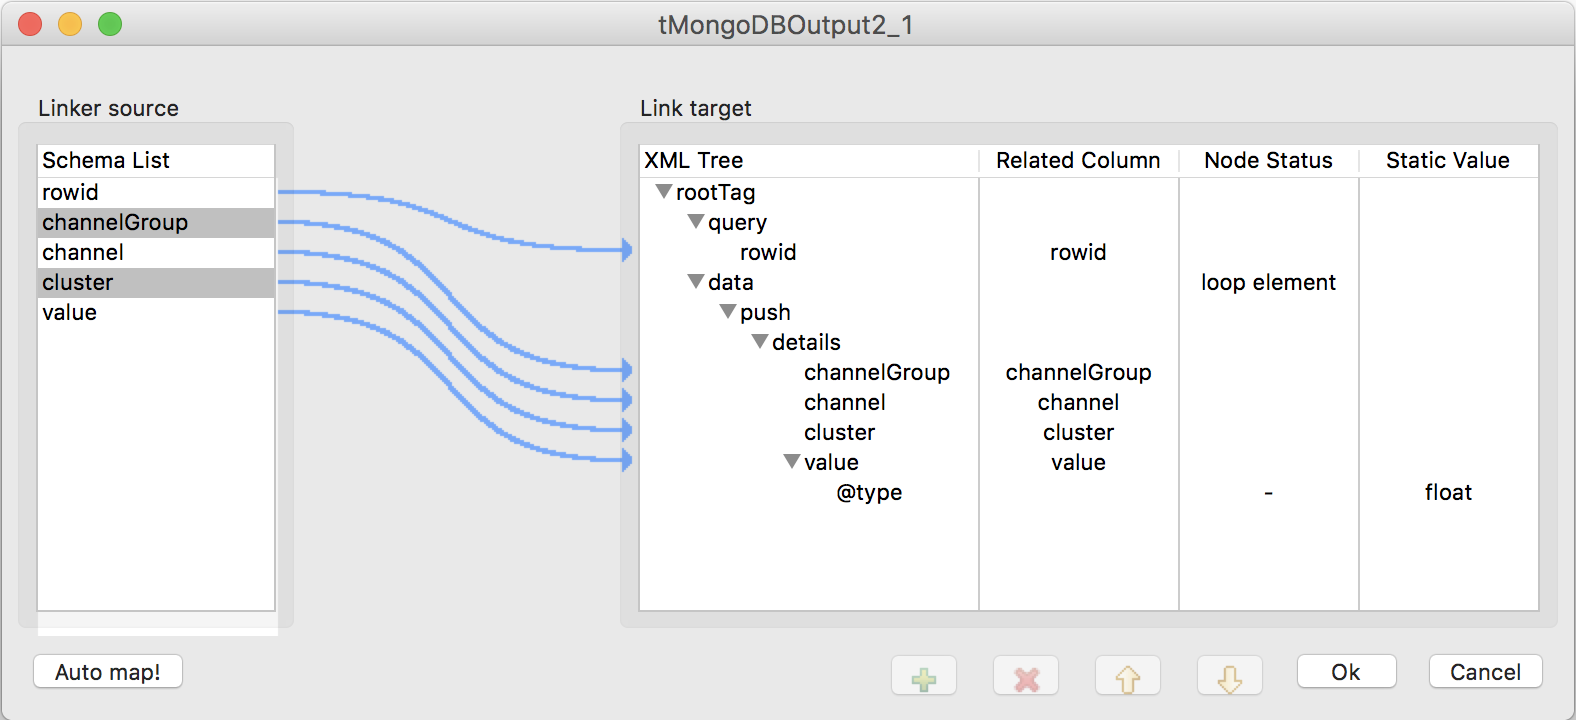This screenshot has height=720, width=1576.
Task: Click the Schema List column header
Action: pyautogui.click(x=156, y=160)
